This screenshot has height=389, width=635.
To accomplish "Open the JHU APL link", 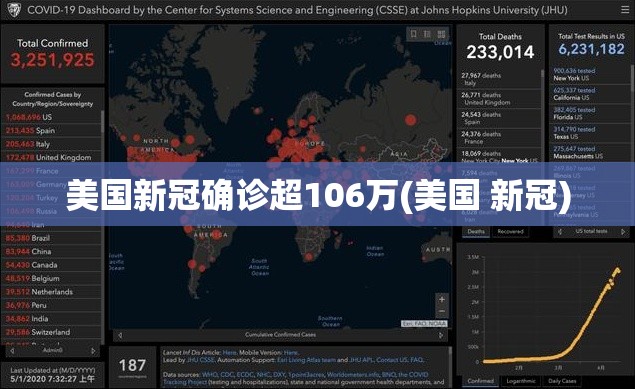I will [x=361, y=360].
